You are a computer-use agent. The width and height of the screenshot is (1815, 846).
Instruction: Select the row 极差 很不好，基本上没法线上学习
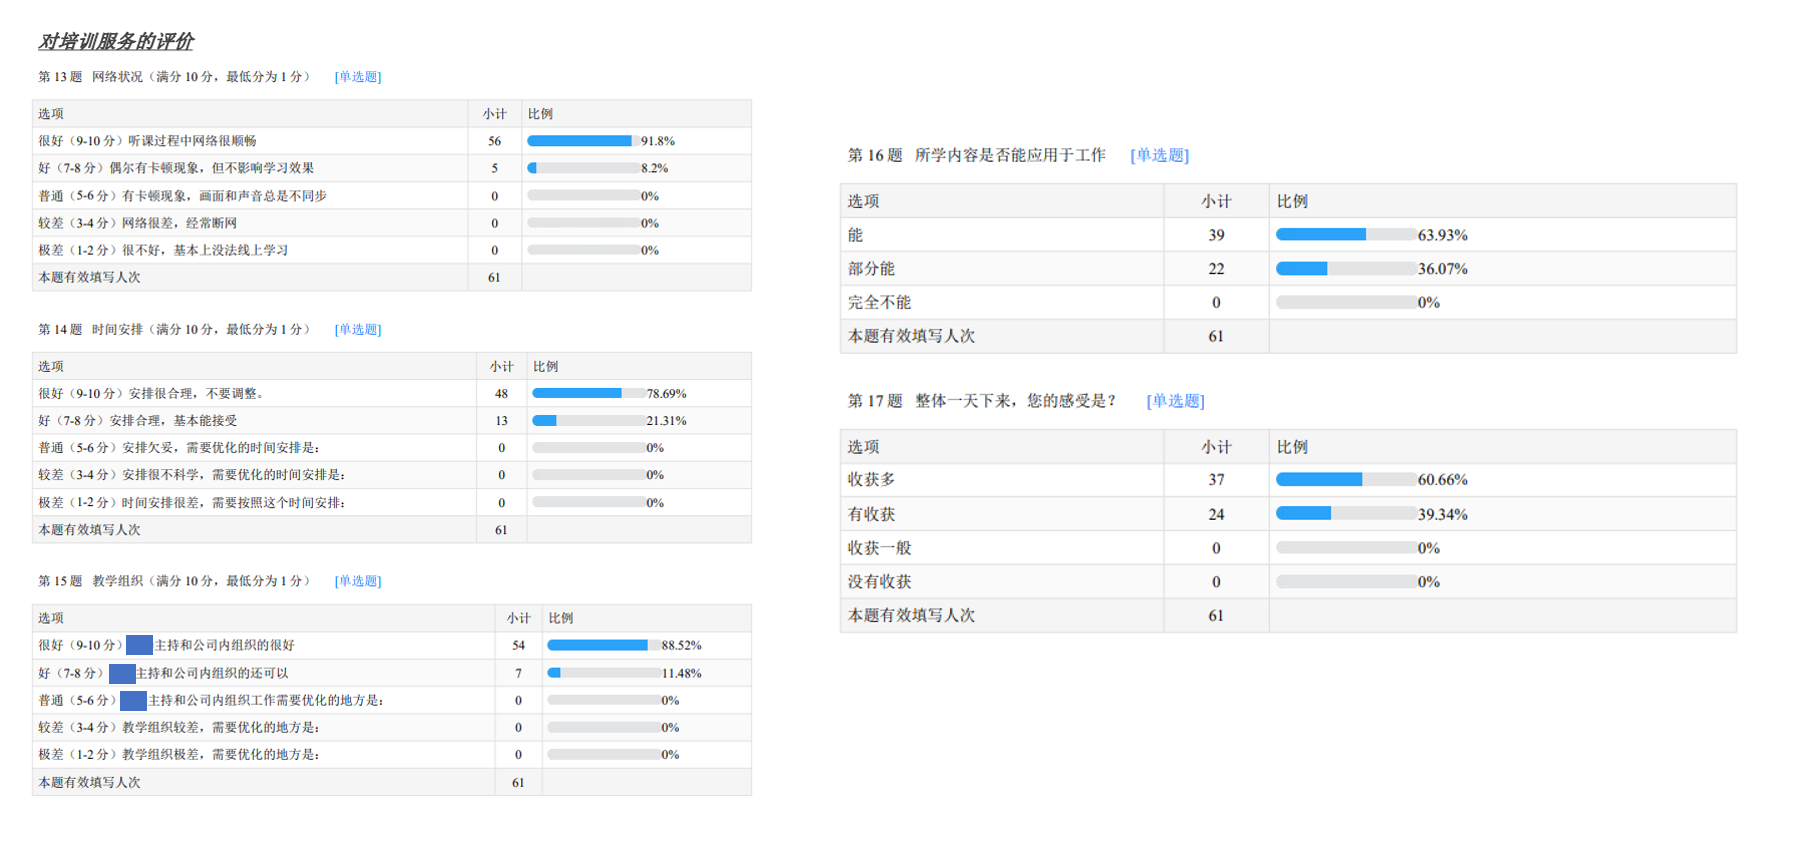[392, 250]
